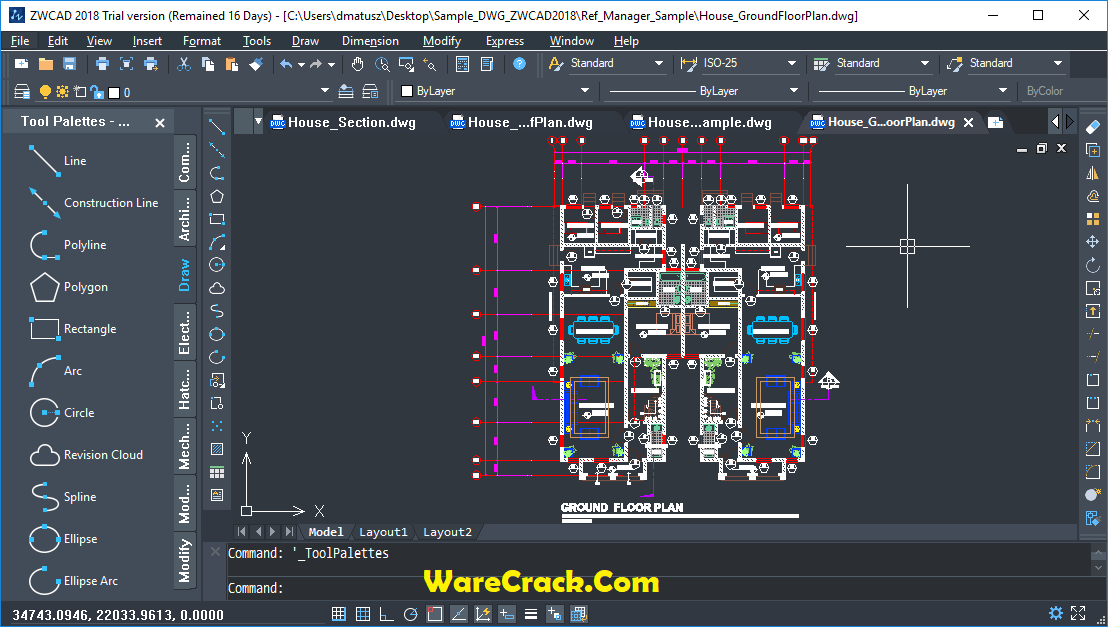Select the Hatch icon in the vertical draw toolbar

[217, 449]
